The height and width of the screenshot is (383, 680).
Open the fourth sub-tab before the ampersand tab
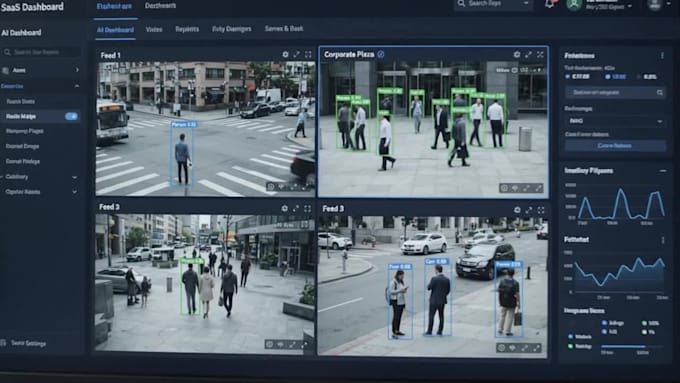(232, 29)
